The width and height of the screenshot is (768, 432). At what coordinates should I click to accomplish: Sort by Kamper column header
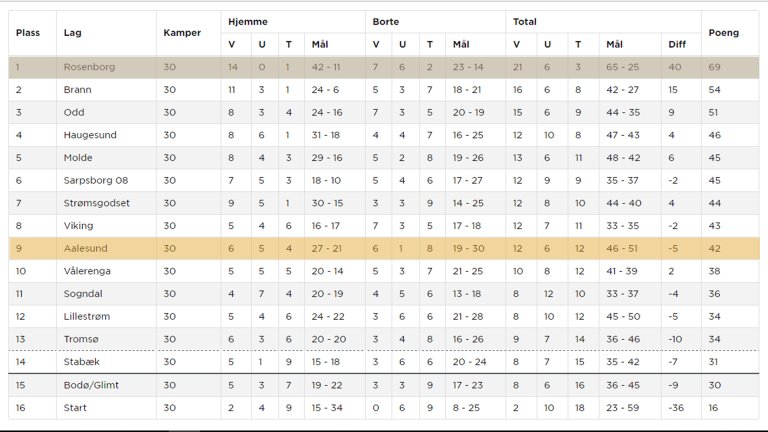181,33
